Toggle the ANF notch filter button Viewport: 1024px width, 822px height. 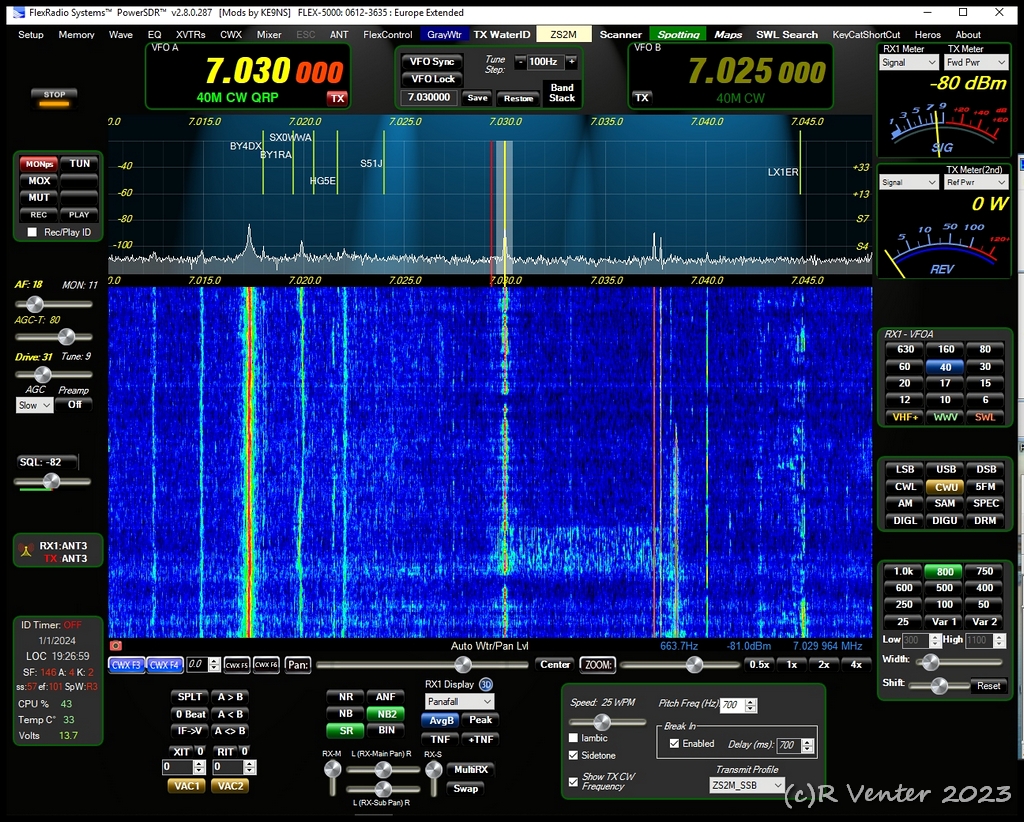tap(386, 697)
